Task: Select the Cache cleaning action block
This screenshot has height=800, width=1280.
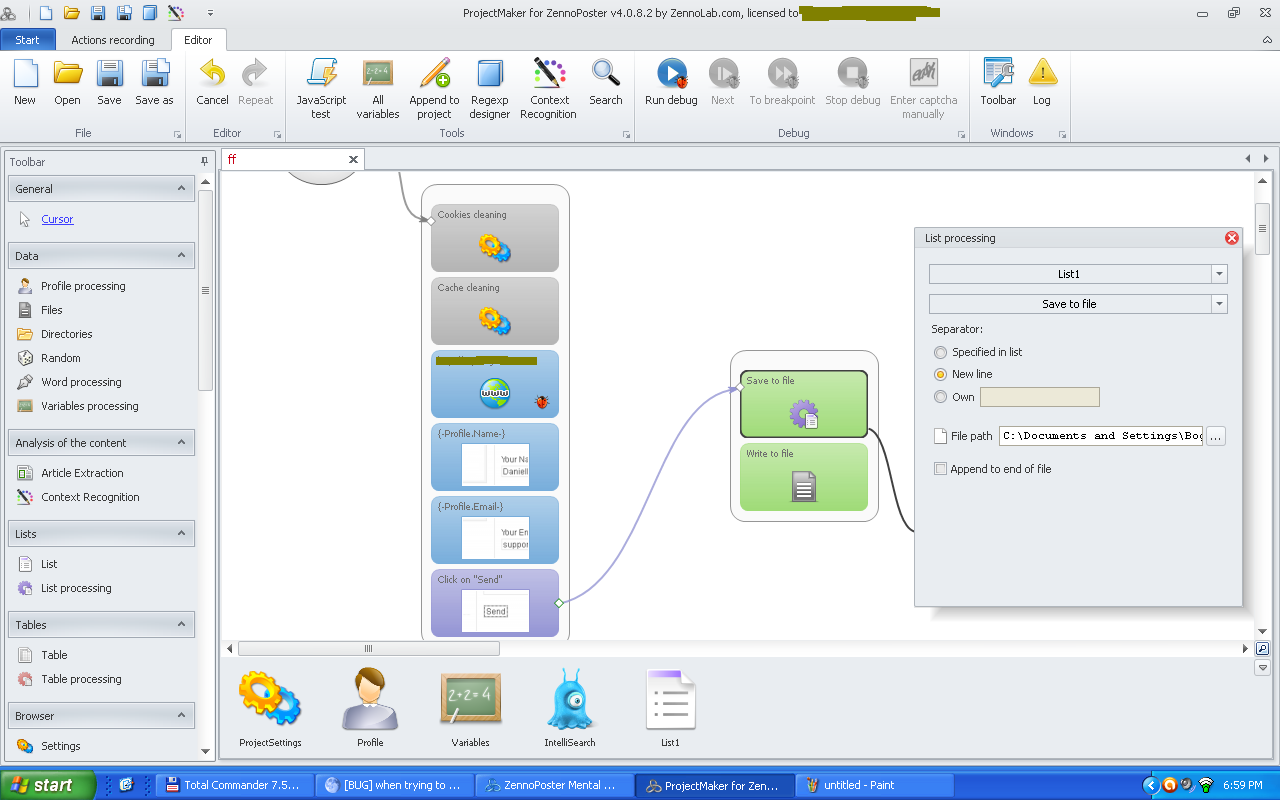Action: coord(495,311)
